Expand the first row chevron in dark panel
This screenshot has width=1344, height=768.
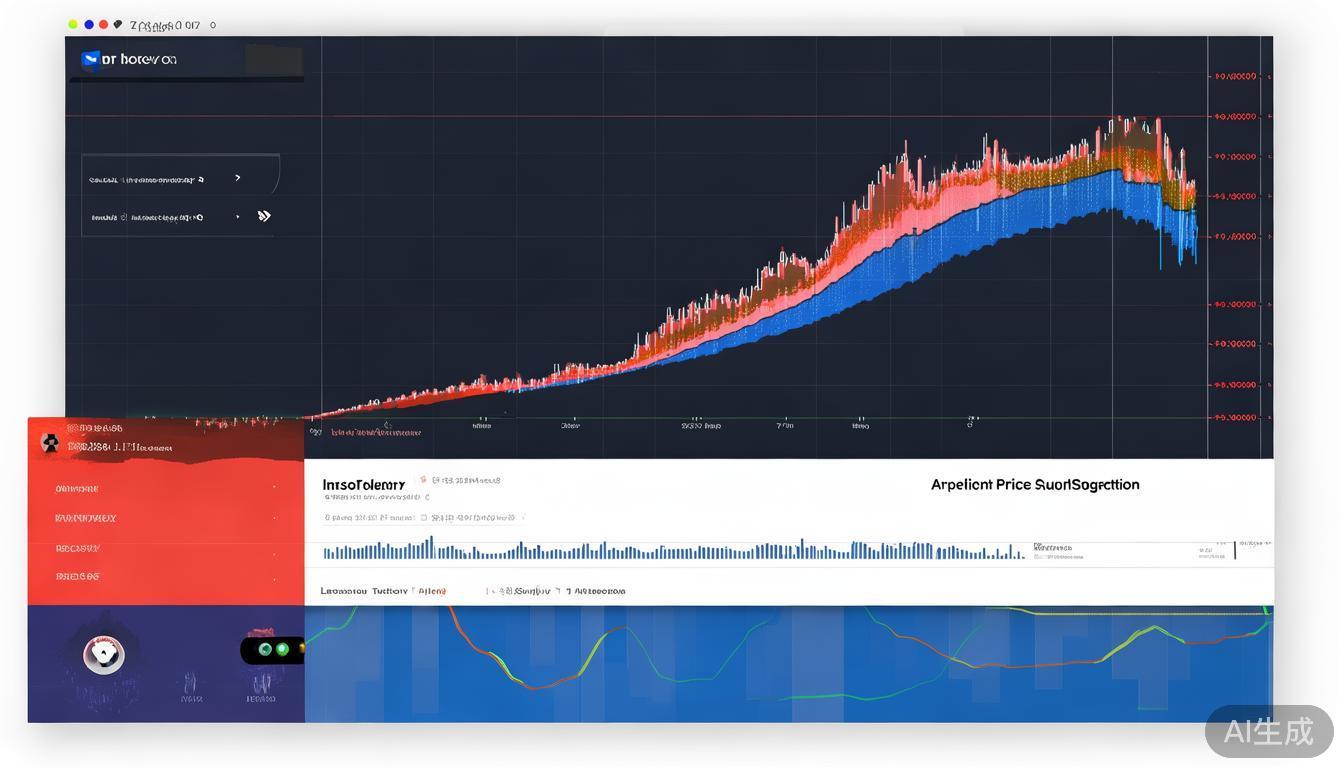coord(237,178)
